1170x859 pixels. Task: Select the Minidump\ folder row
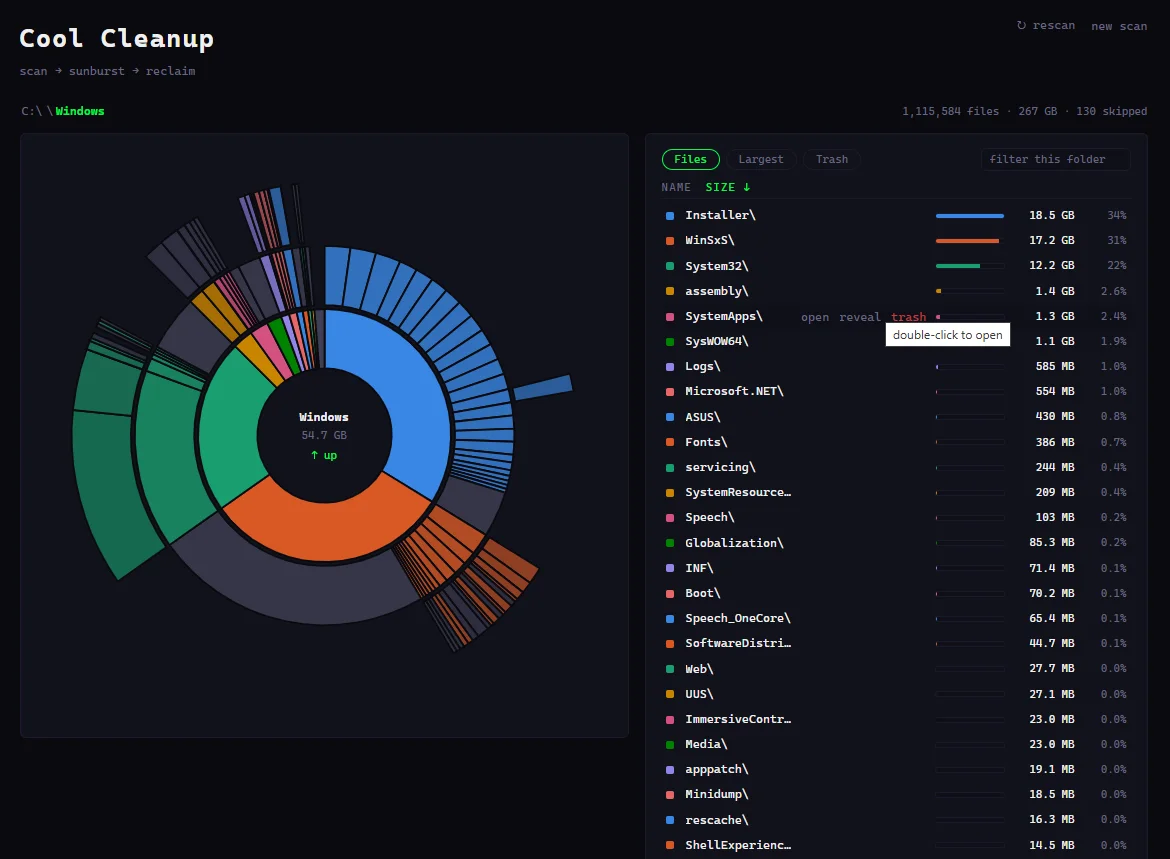pos(895,795)
